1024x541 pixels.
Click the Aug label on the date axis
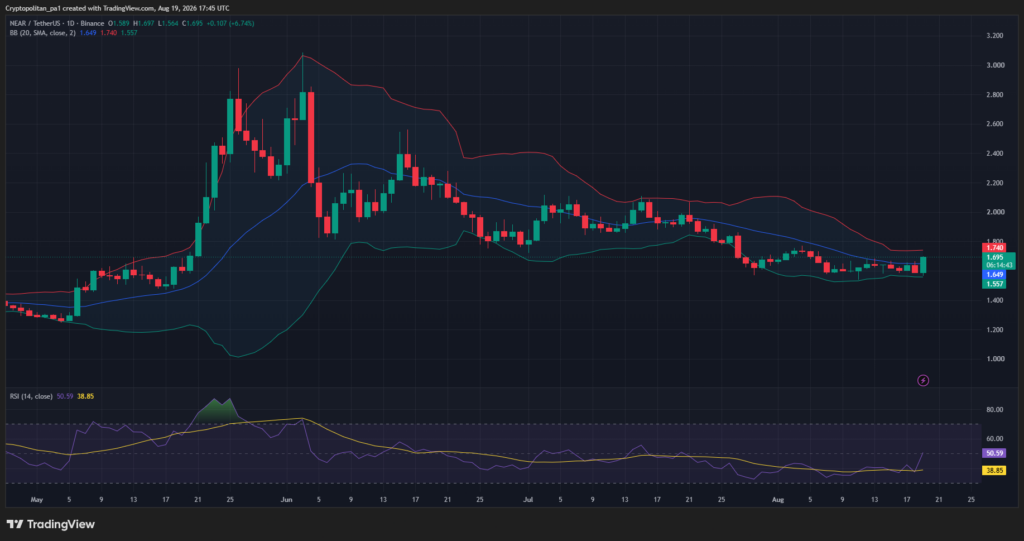point(778,500)
